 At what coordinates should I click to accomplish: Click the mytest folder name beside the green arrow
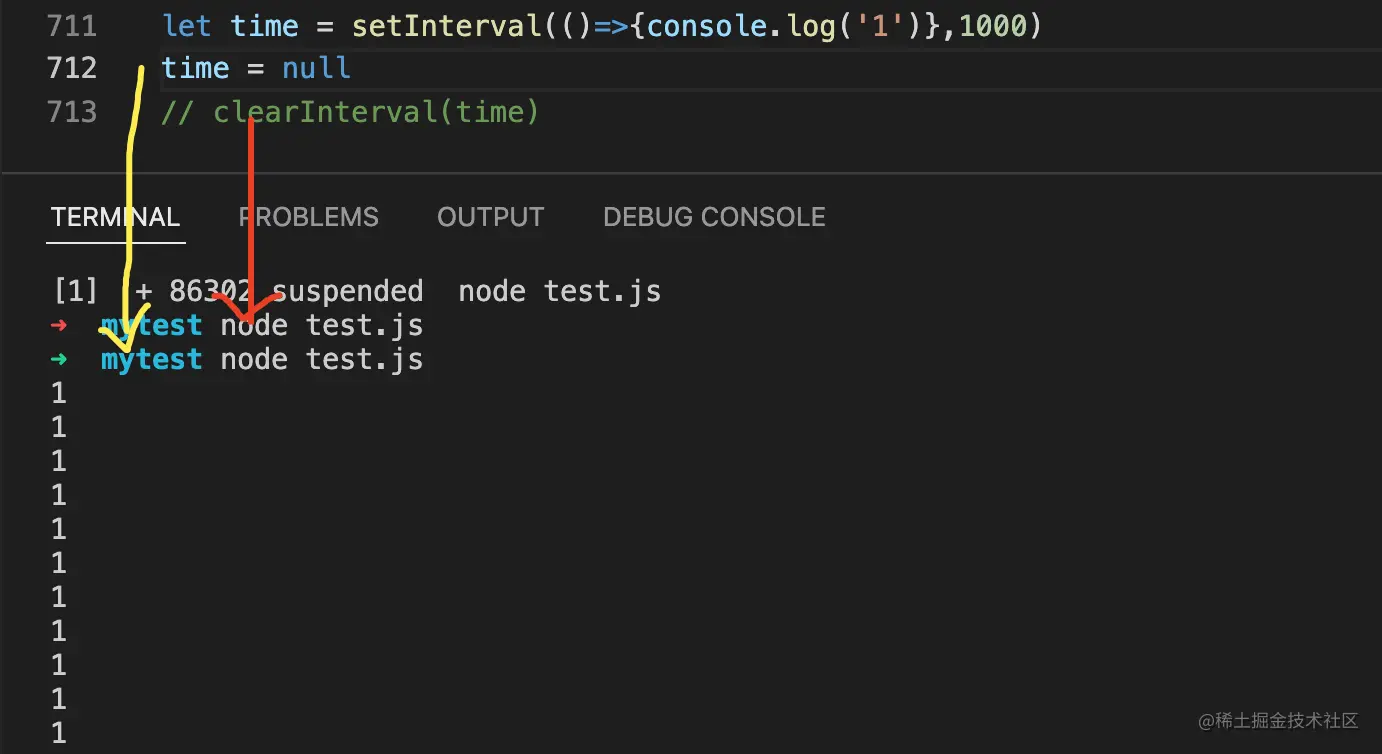[151, 359]
